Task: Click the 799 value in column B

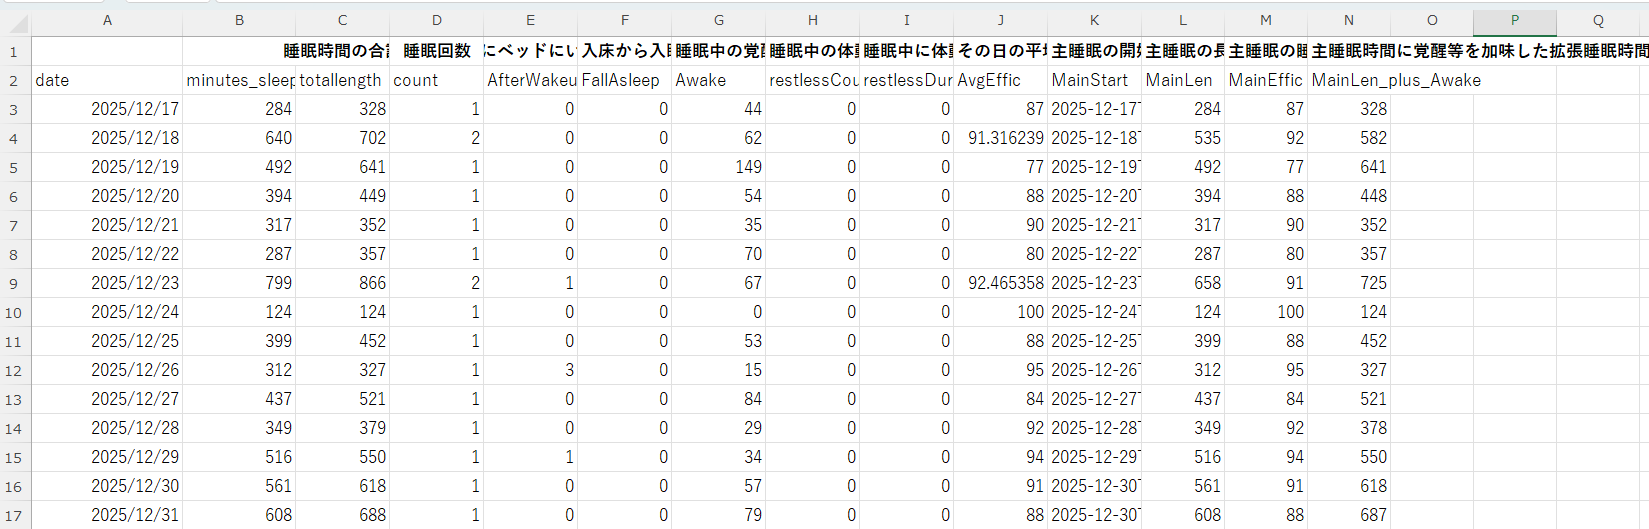Action: [x=239, y=283]
